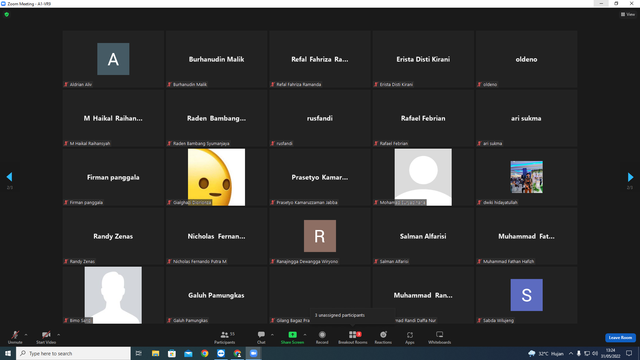
Task: Expand the share screen options arrow
Action: click(305, 335)
